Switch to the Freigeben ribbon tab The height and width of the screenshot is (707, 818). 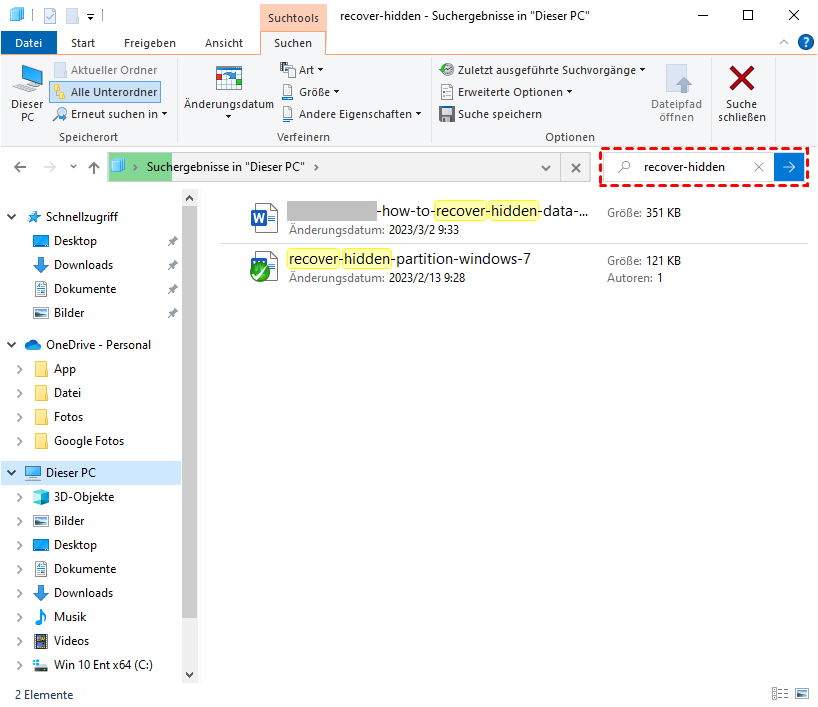pos(150,43)
